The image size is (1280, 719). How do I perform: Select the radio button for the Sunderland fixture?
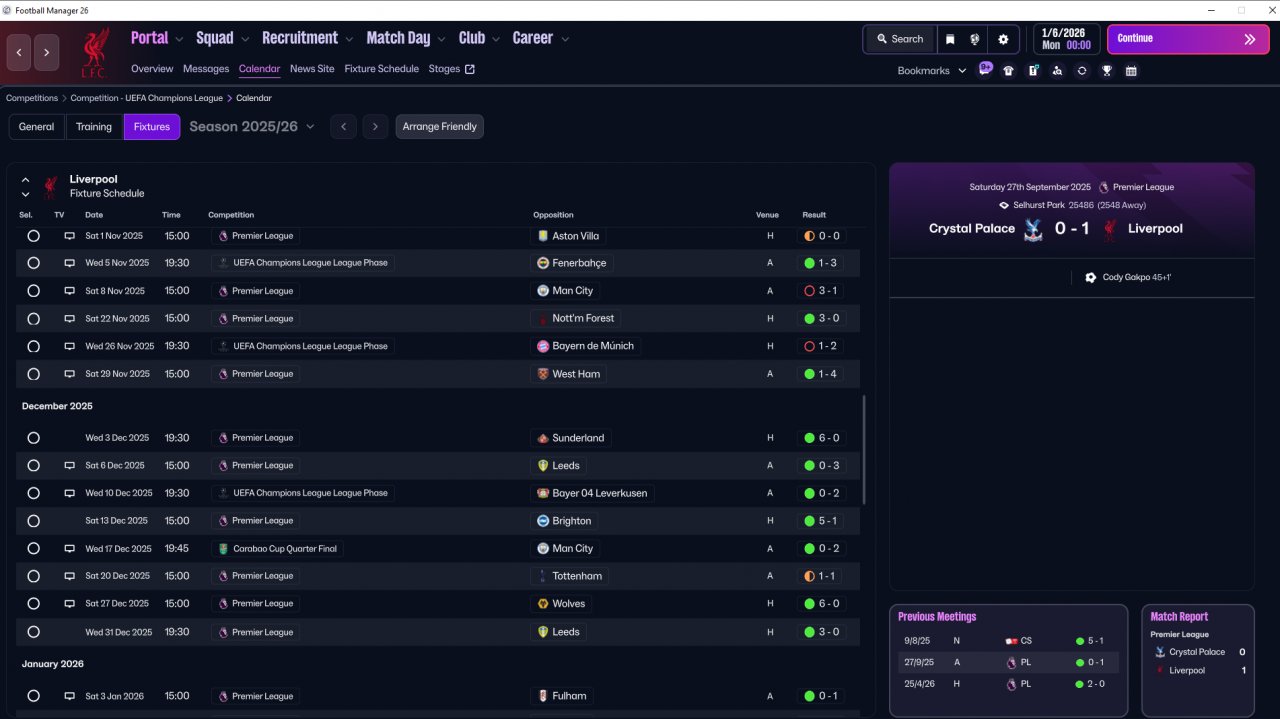pos(33,438)
